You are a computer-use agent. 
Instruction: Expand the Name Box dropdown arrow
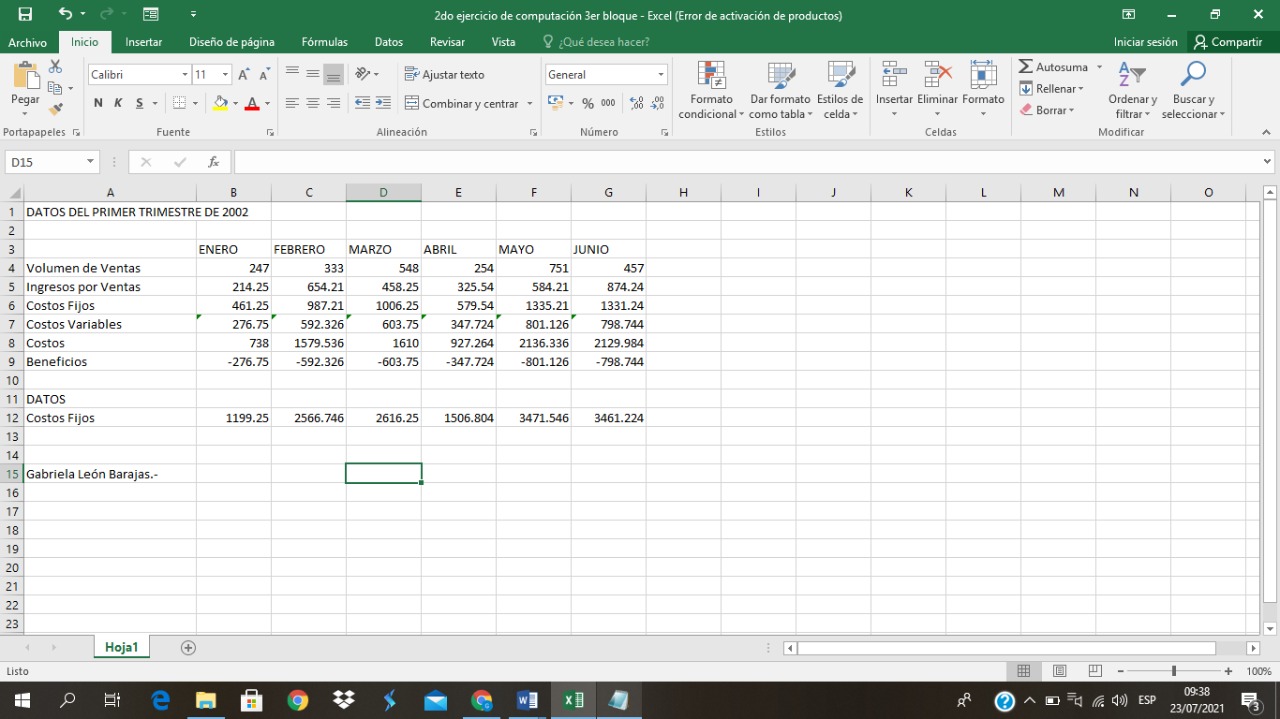point(90,162)
